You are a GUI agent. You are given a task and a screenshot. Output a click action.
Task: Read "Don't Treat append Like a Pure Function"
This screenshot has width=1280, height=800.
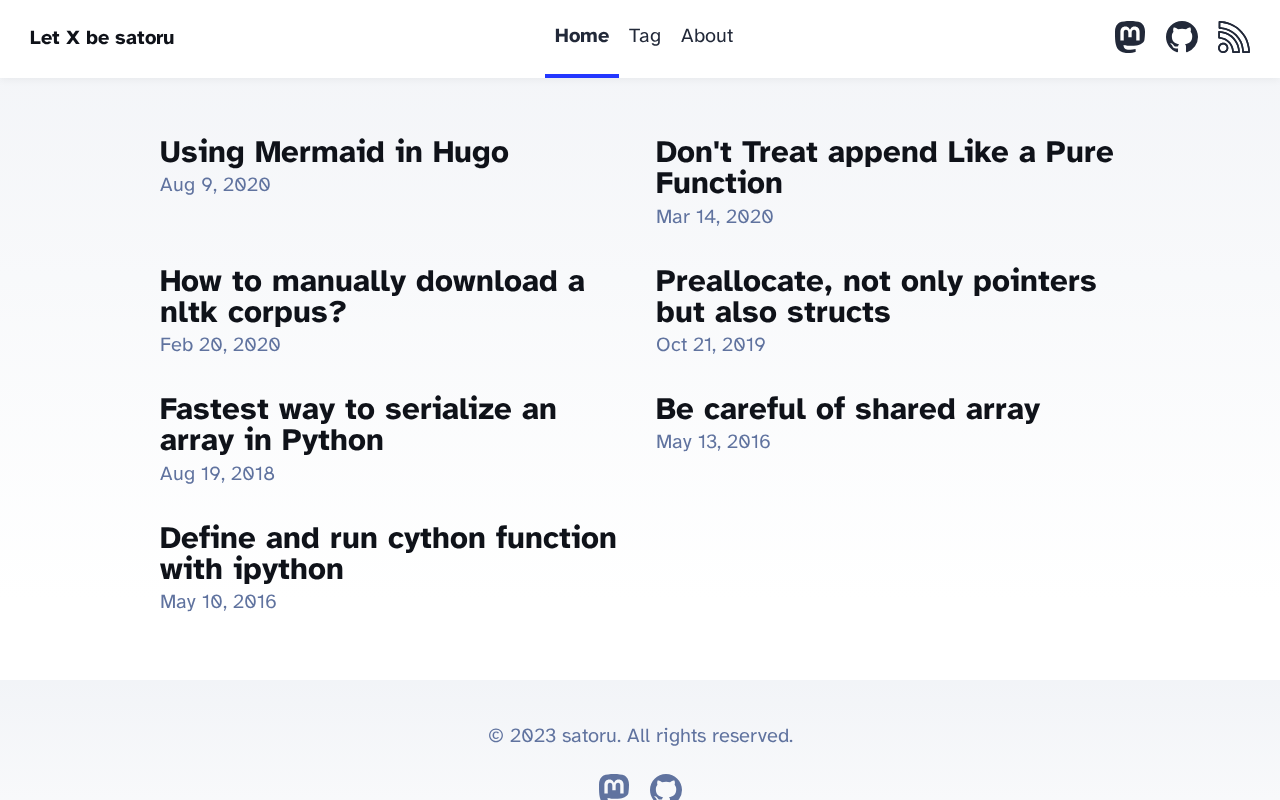(884, 167)
